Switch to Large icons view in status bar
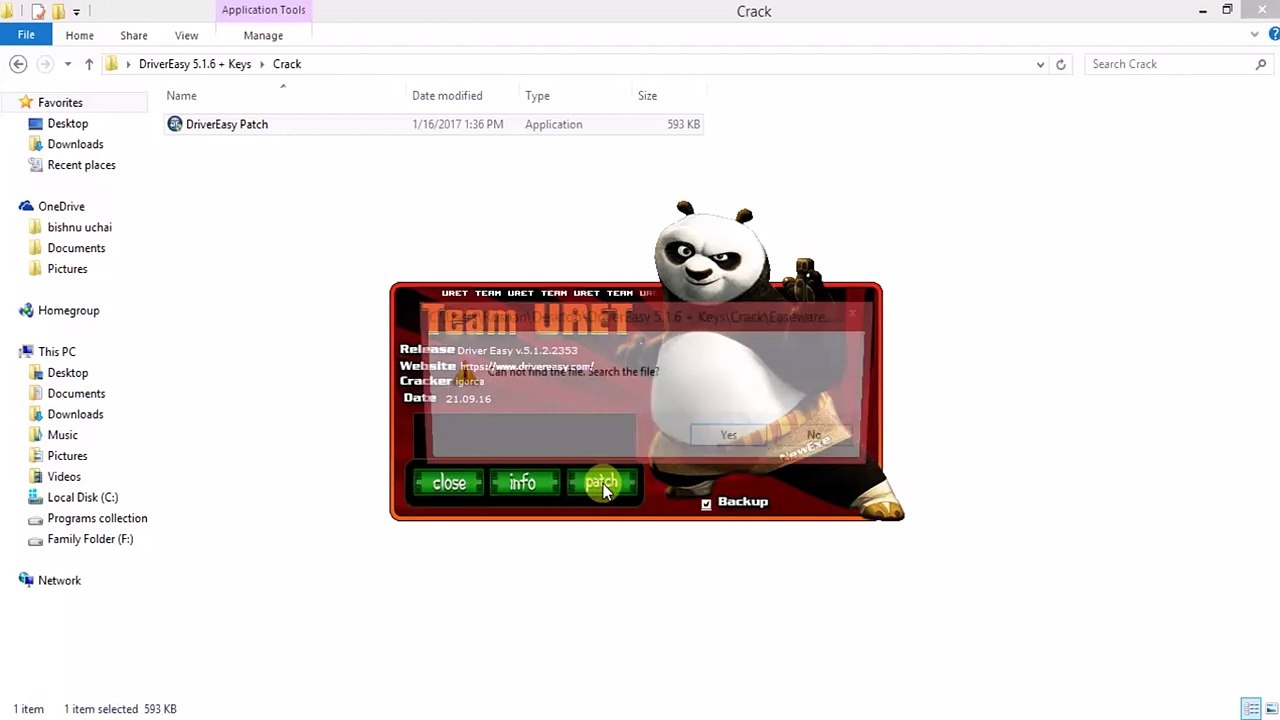This screenshot has height=720, width=1280. pos(1270,709)
